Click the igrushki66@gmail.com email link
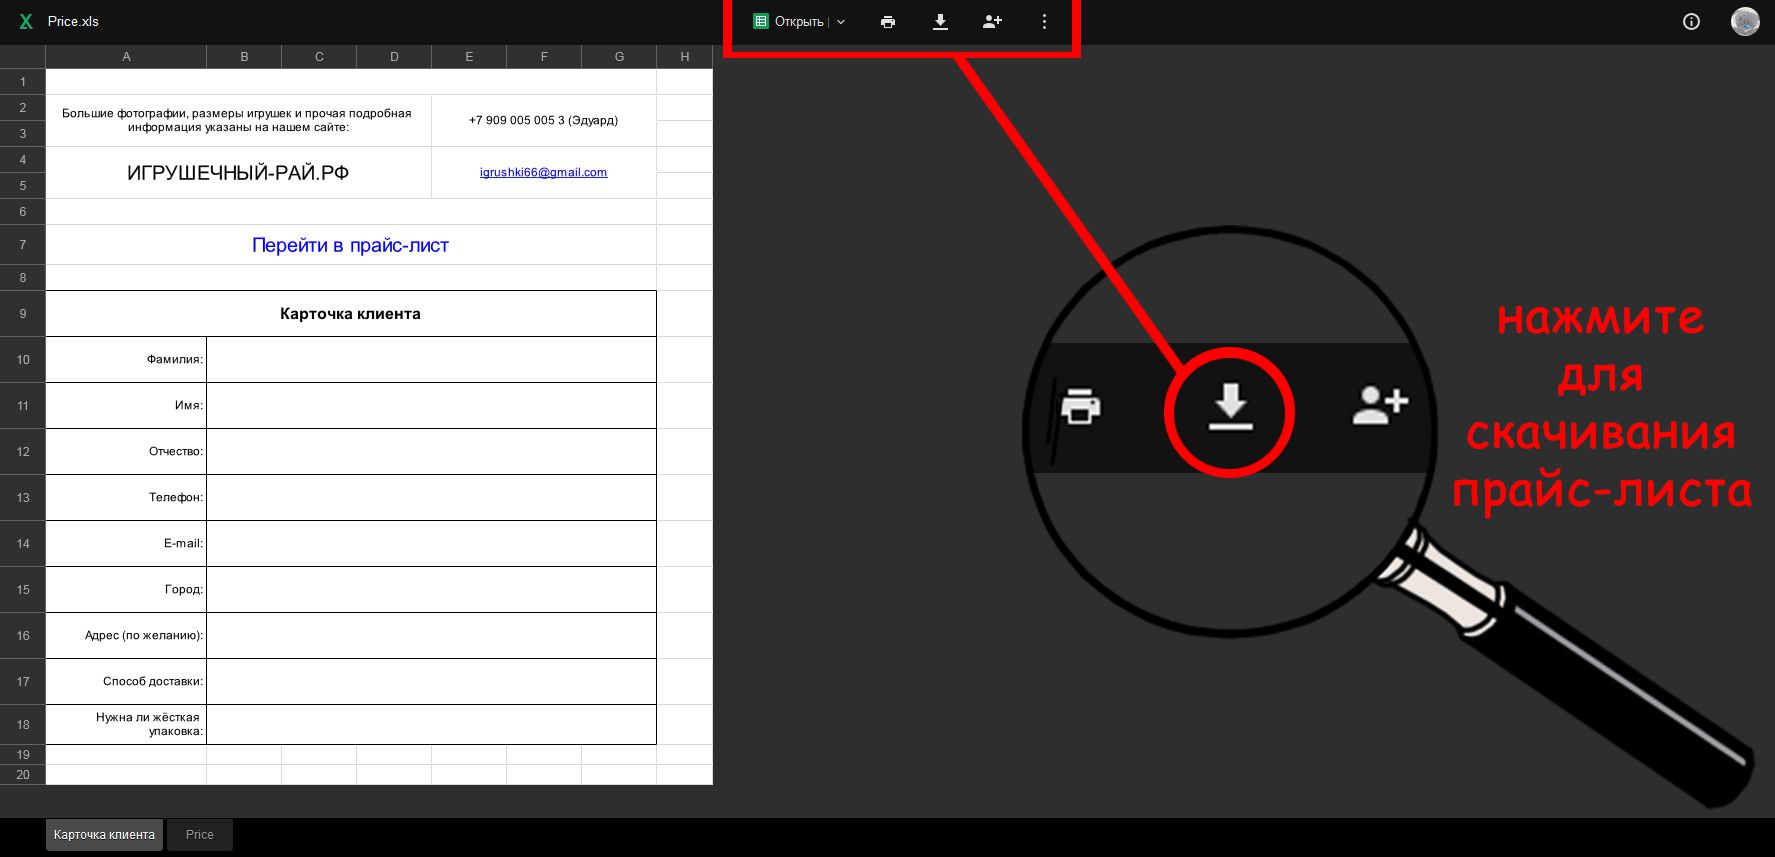Viewport: 1775px width, 857px height. [543, 172]
